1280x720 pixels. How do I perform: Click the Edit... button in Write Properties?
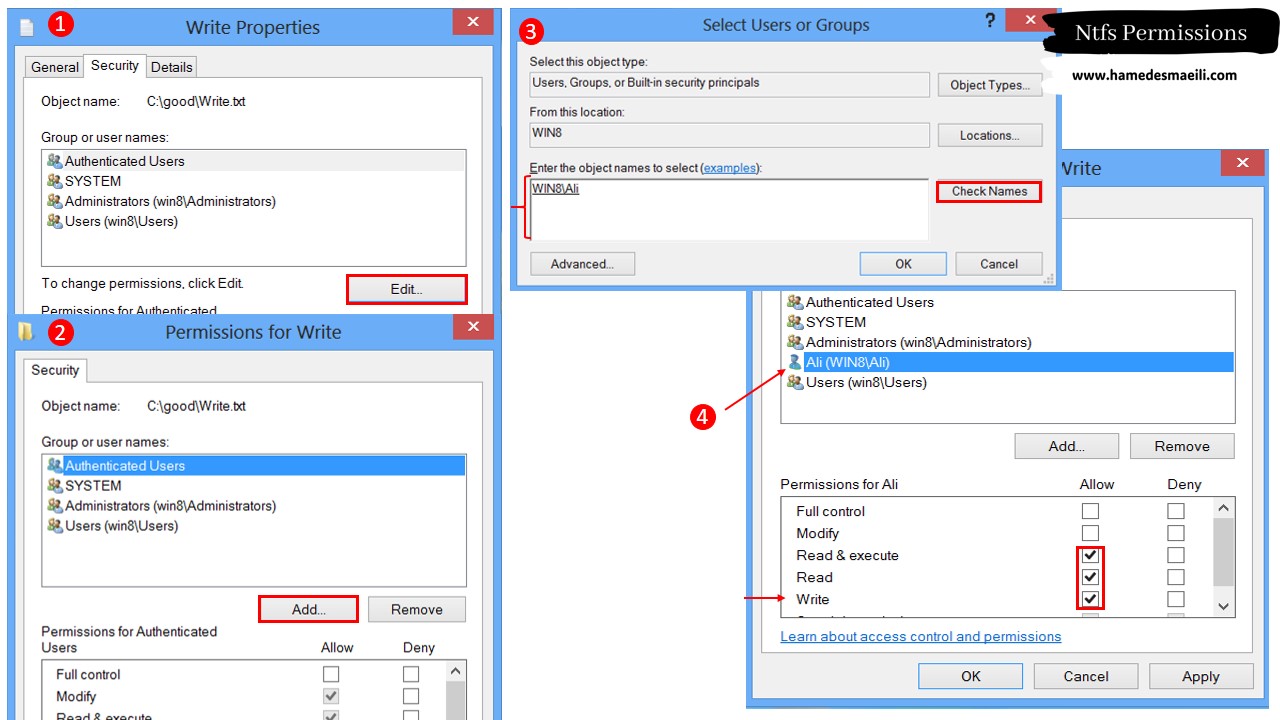point(406,289)
